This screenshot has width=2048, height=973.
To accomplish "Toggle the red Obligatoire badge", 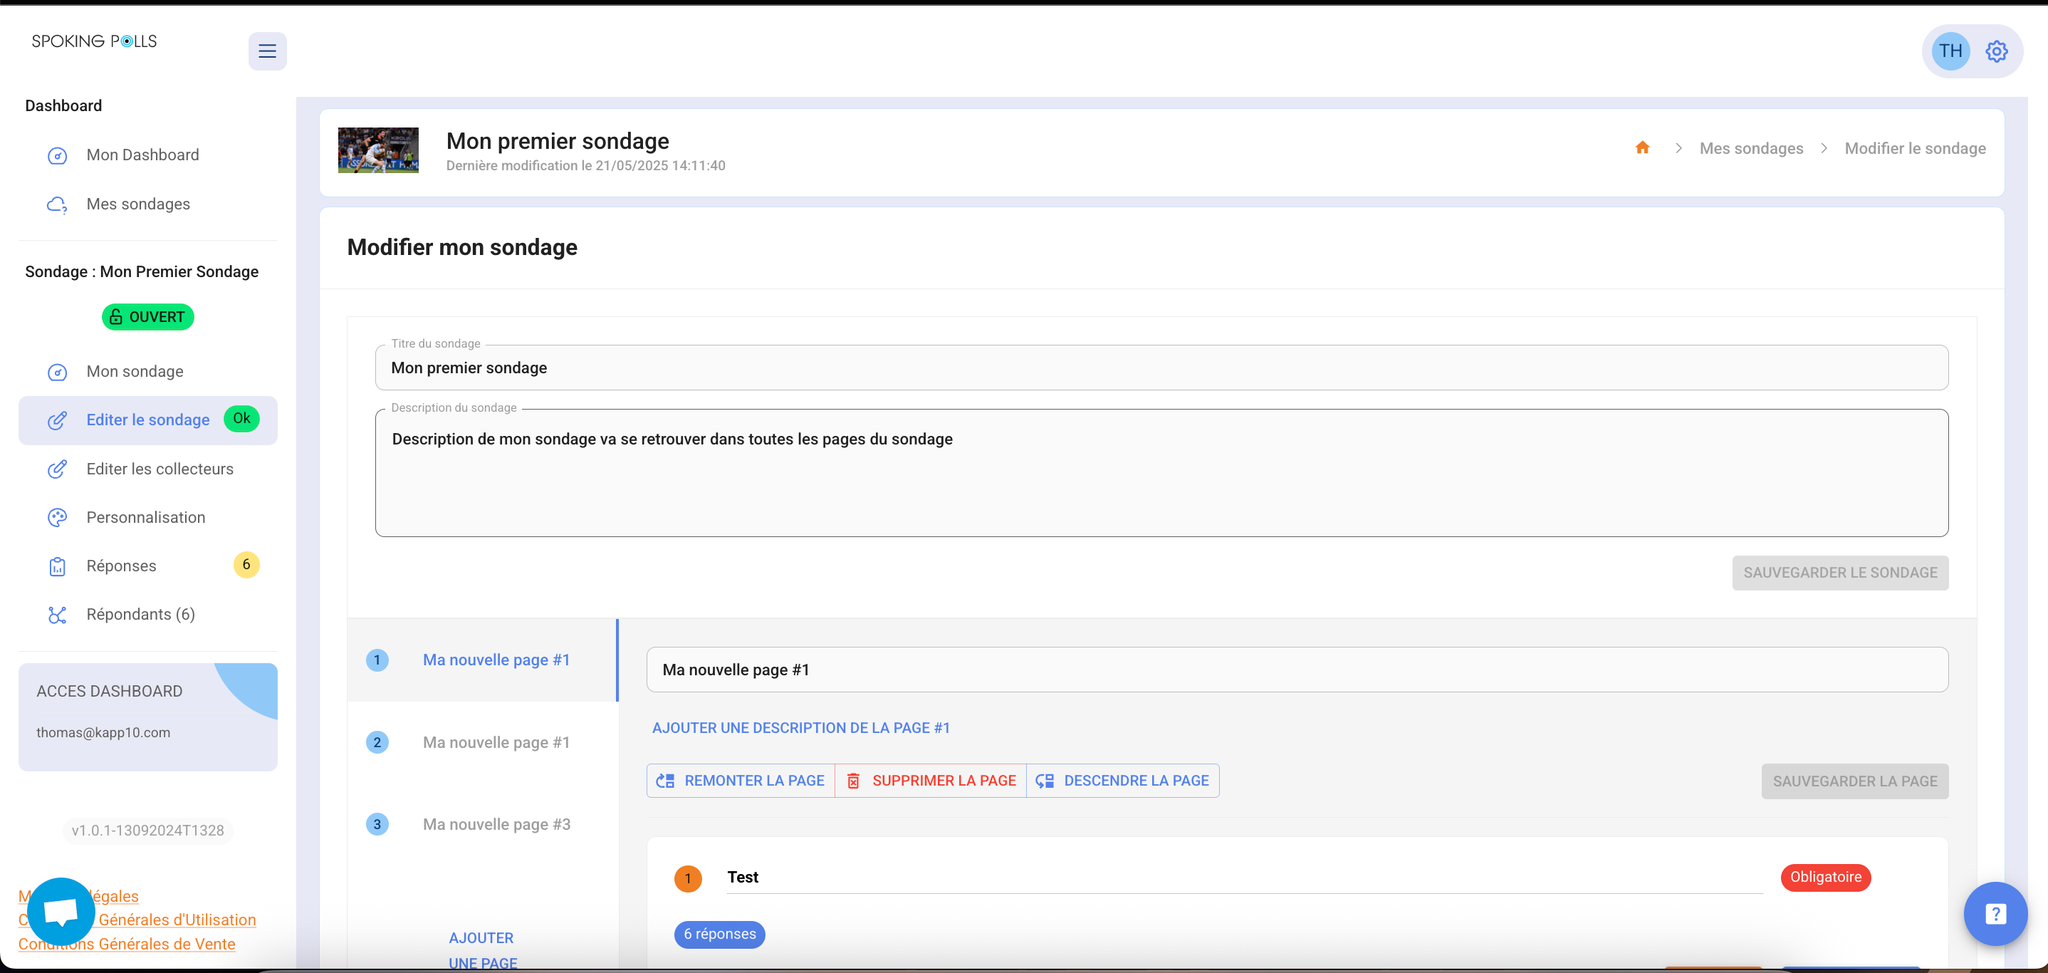I will [1825, 877].
